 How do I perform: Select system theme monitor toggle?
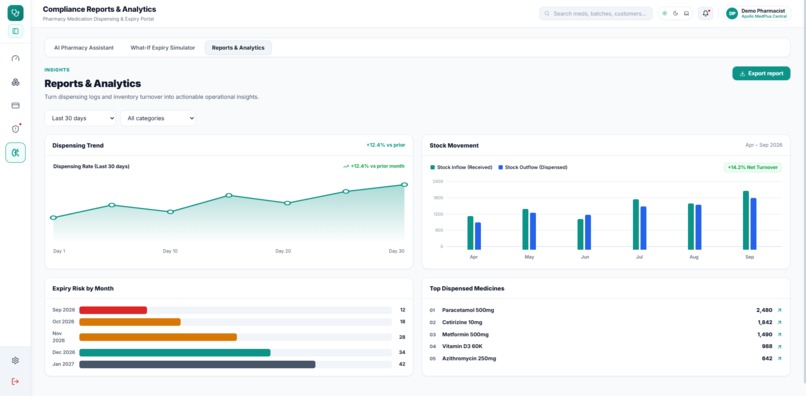(x=686, y=13)
